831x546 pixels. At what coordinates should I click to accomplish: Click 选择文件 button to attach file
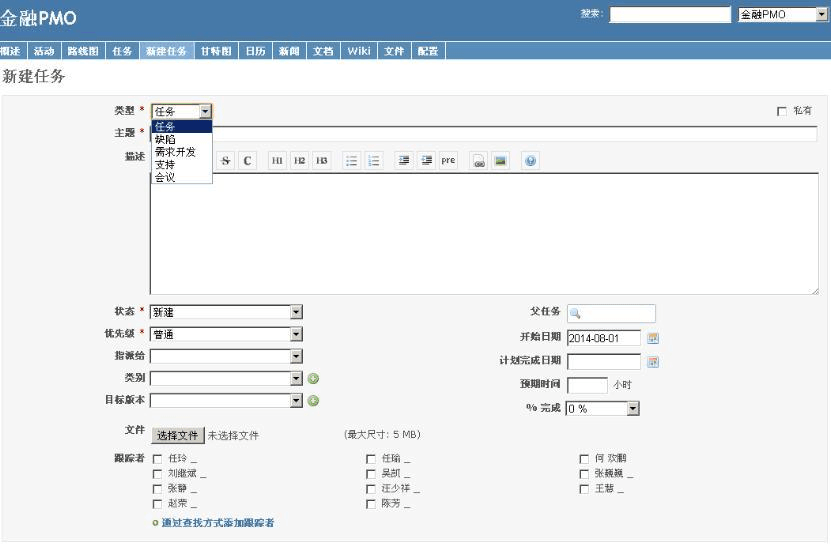tap(178, 435)
